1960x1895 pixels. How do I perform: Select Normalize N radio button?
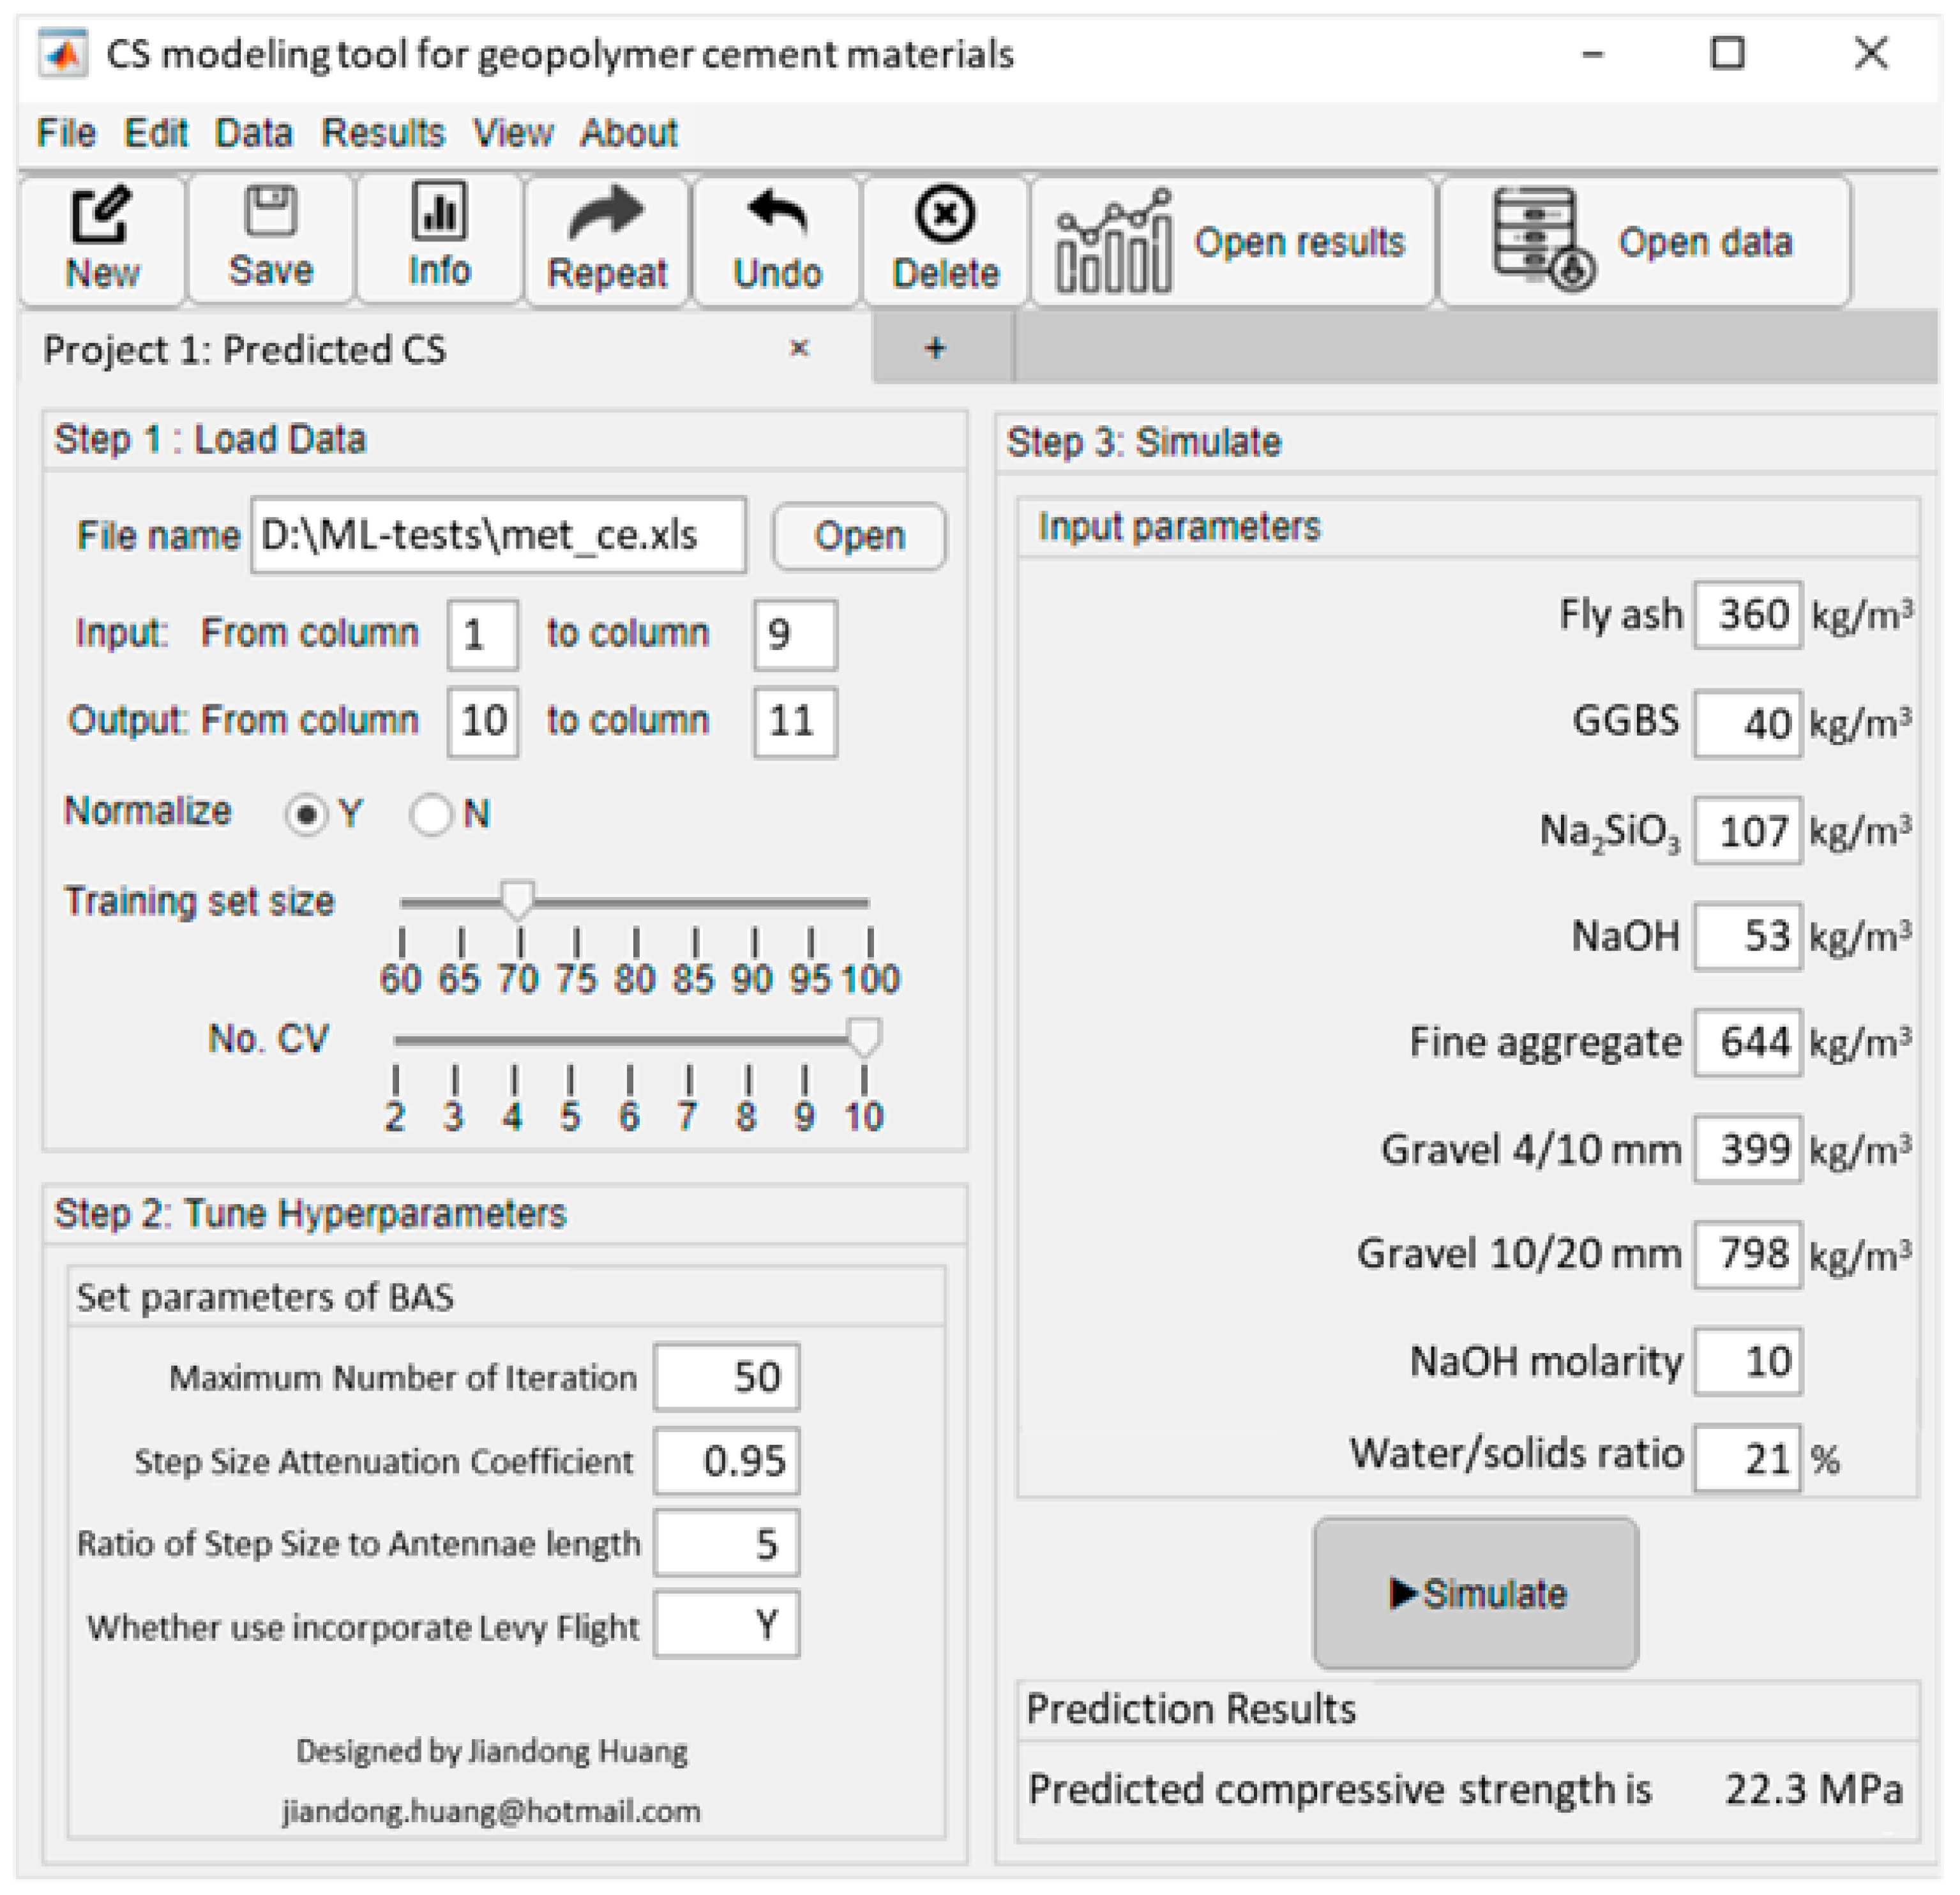[x=431, y=815]
